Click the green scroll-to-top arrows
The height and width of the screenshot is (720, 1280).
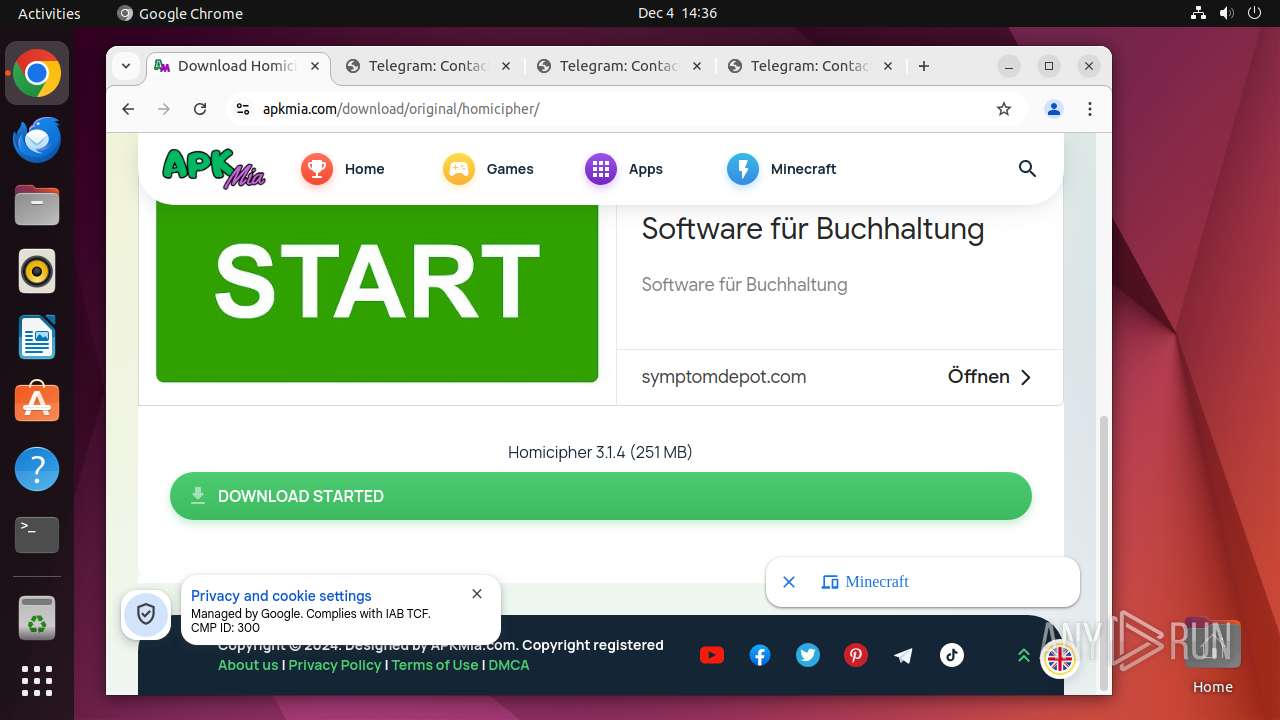click(1024, 656)
